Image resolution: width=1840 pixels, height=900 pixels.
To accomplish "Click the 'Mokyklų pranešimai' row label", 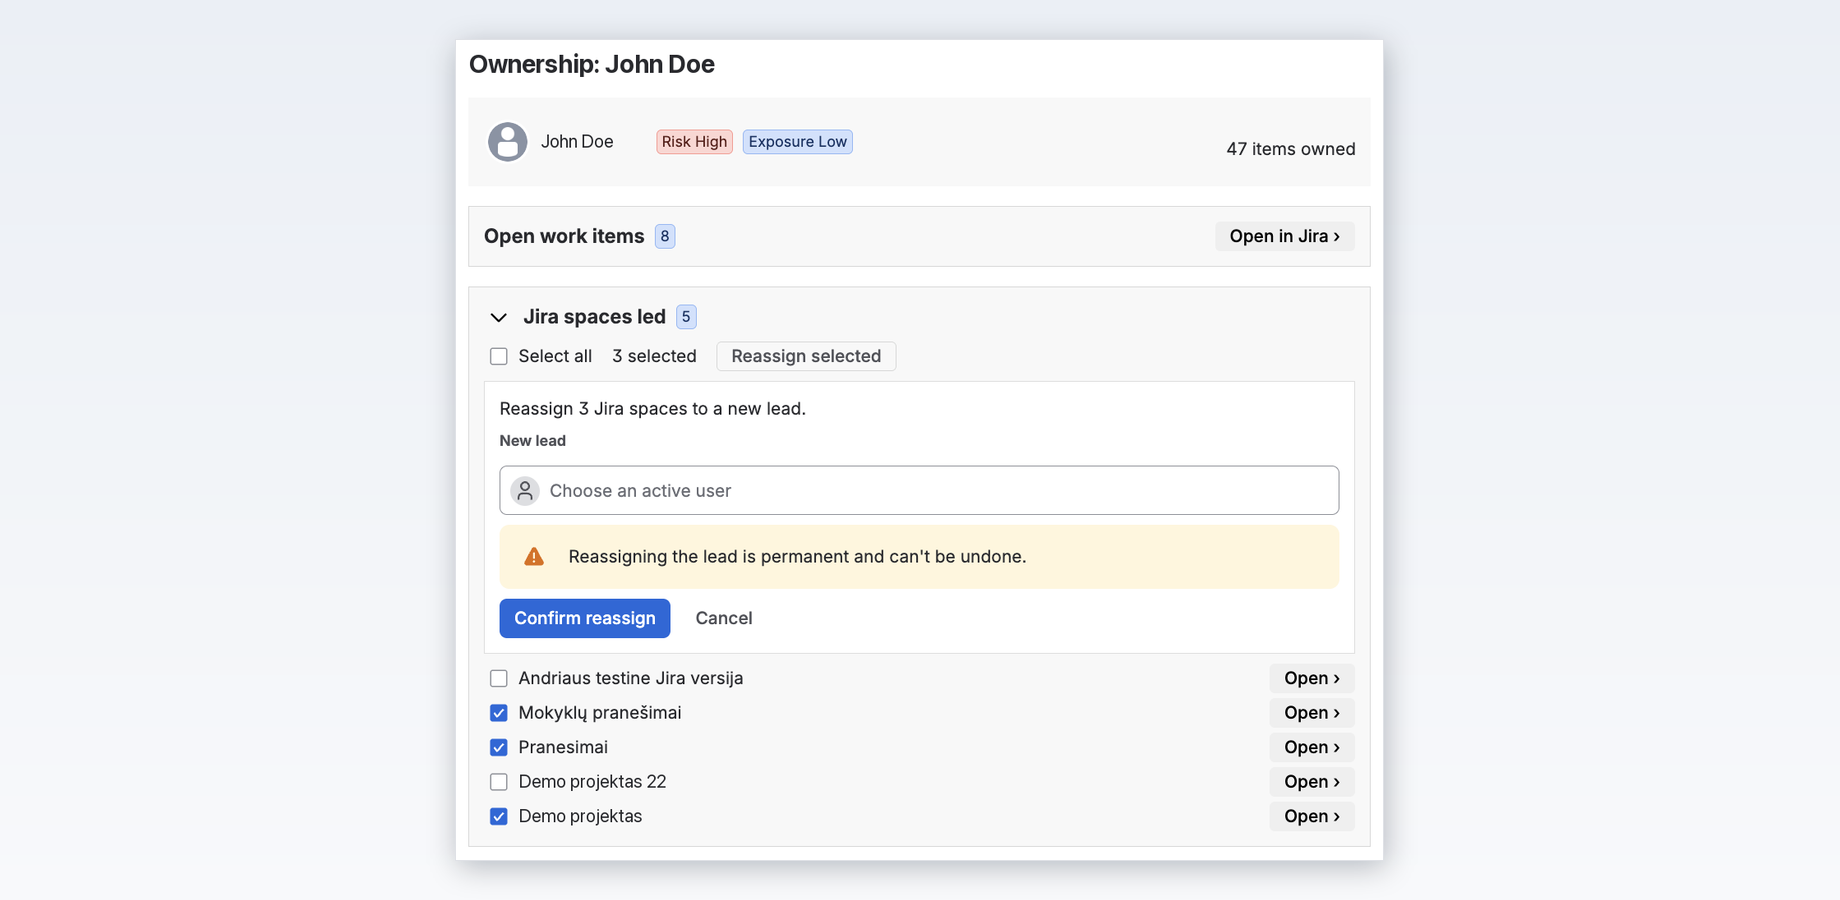I will coord(600,713).
